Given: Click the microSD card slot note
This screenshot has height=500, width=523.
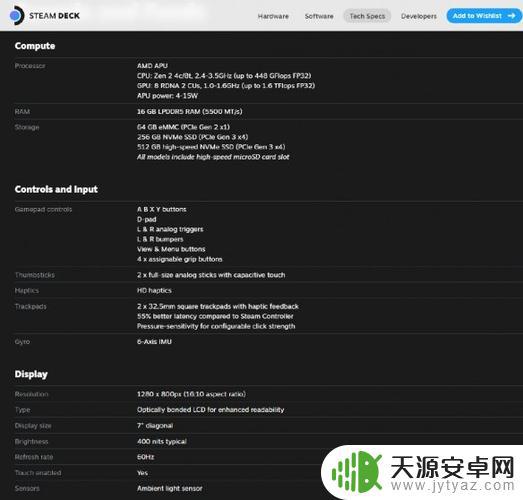Looking at the screenshot, I should coord(213,157).
